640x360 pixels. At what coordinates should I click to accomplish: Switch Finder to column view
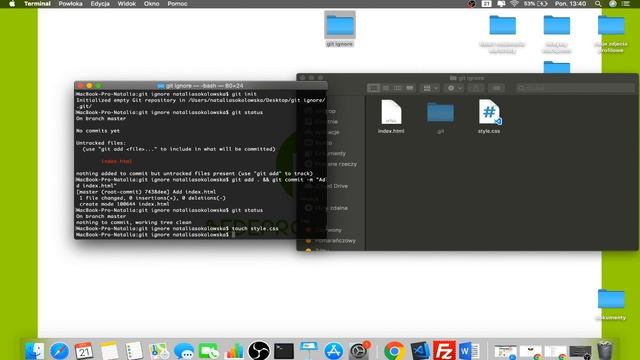pos(397,88)
